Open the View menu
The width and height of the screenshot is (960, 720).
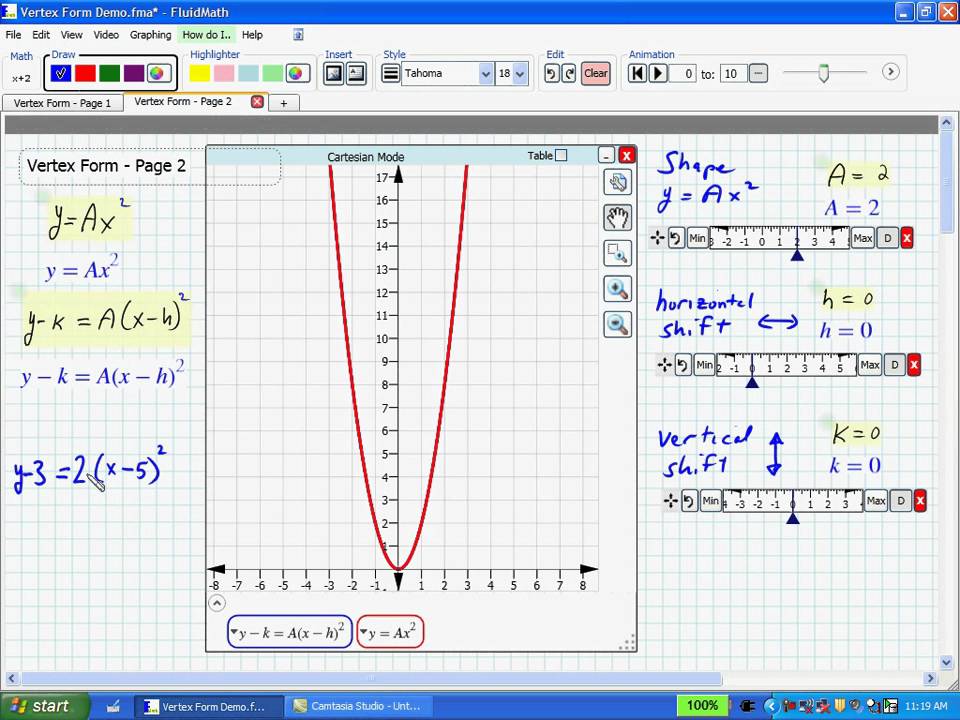coord(71,35)
